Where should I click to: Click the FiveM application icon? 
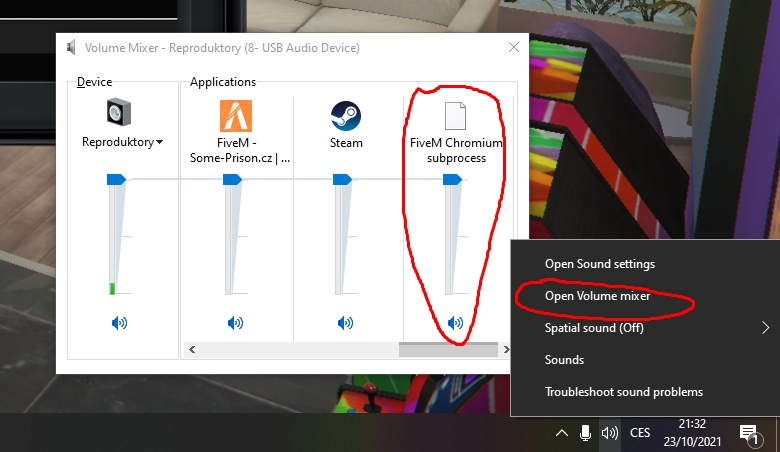(235, 115)
